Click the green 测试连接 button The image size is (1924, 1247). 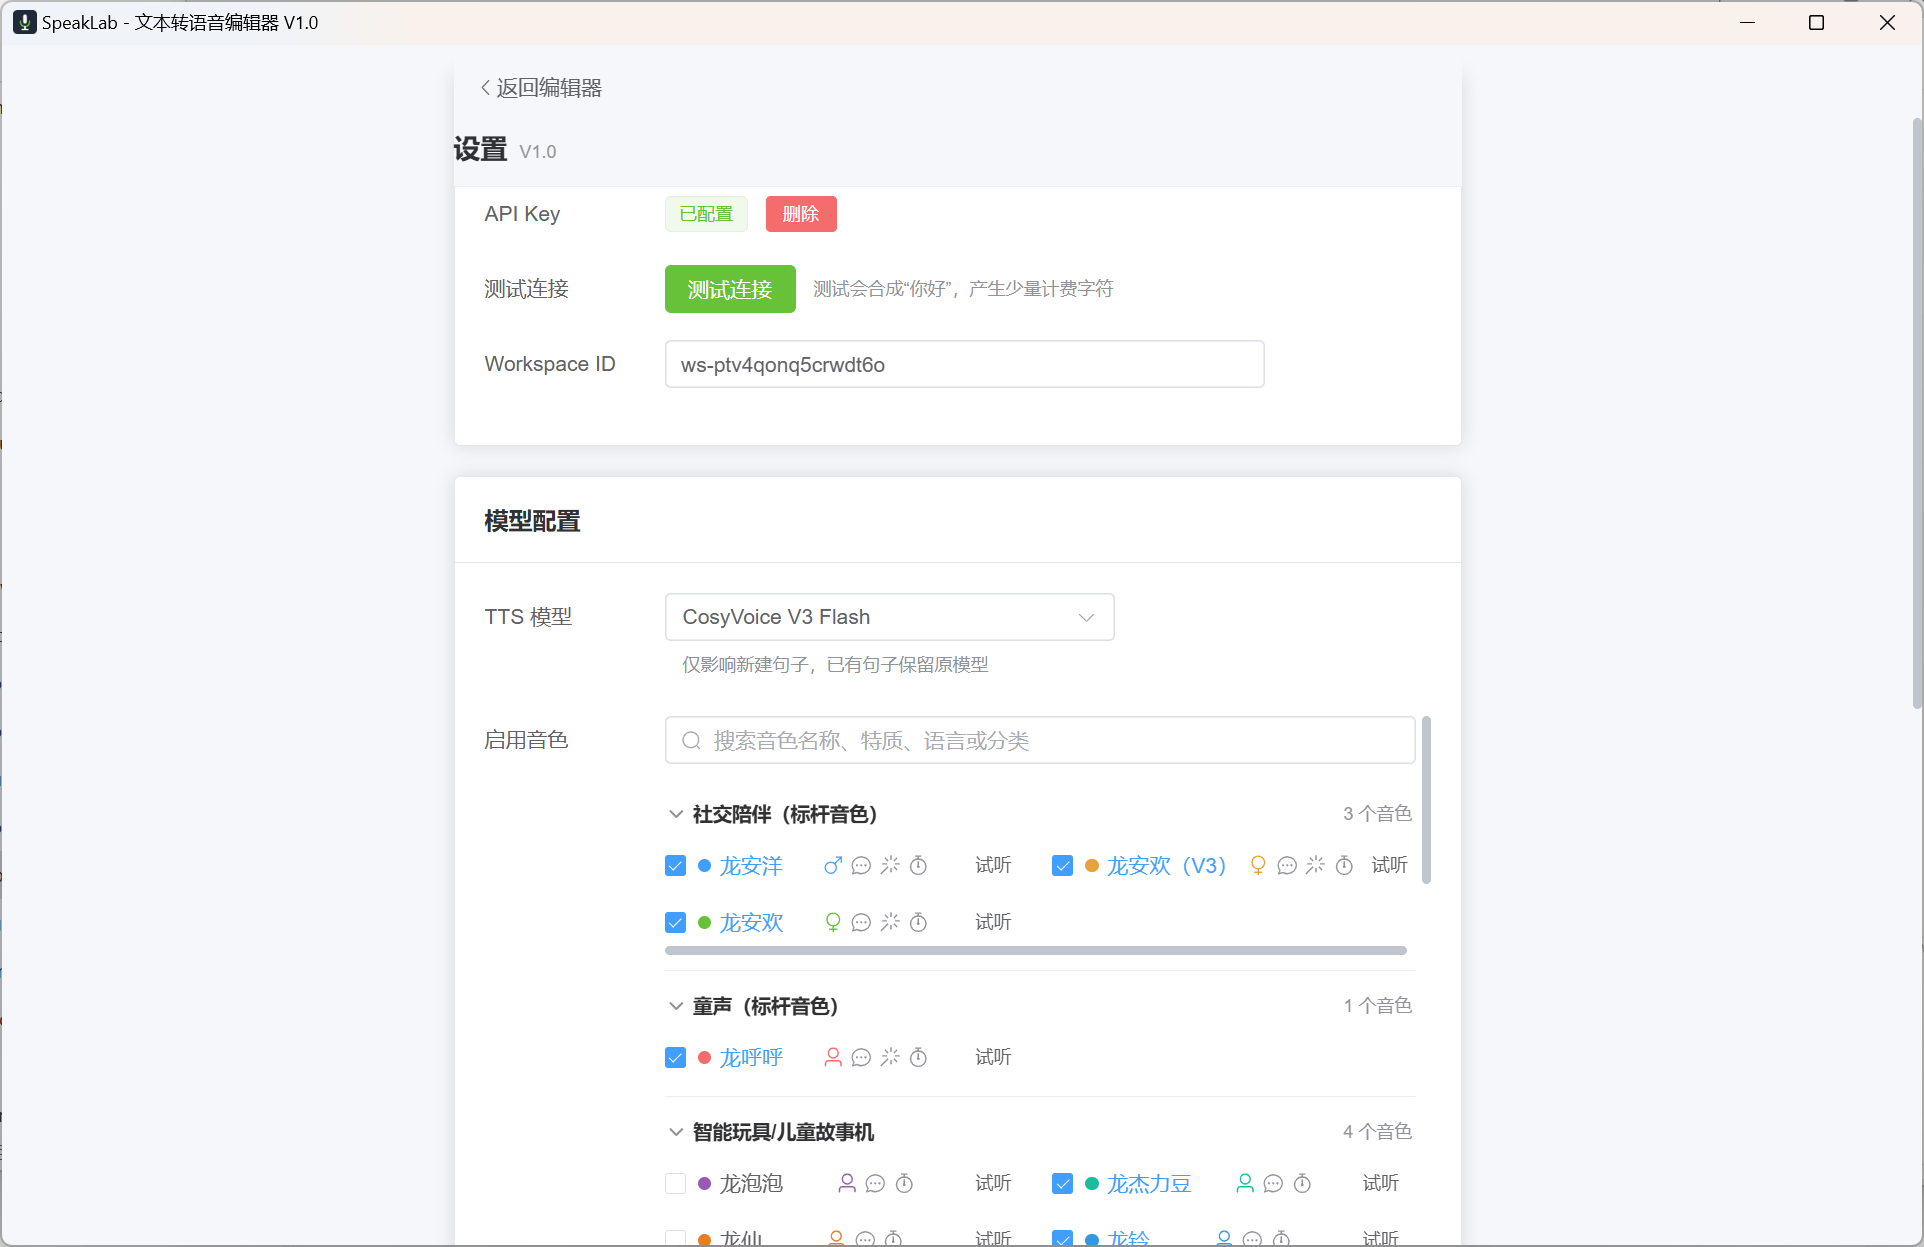coord(730,289)
